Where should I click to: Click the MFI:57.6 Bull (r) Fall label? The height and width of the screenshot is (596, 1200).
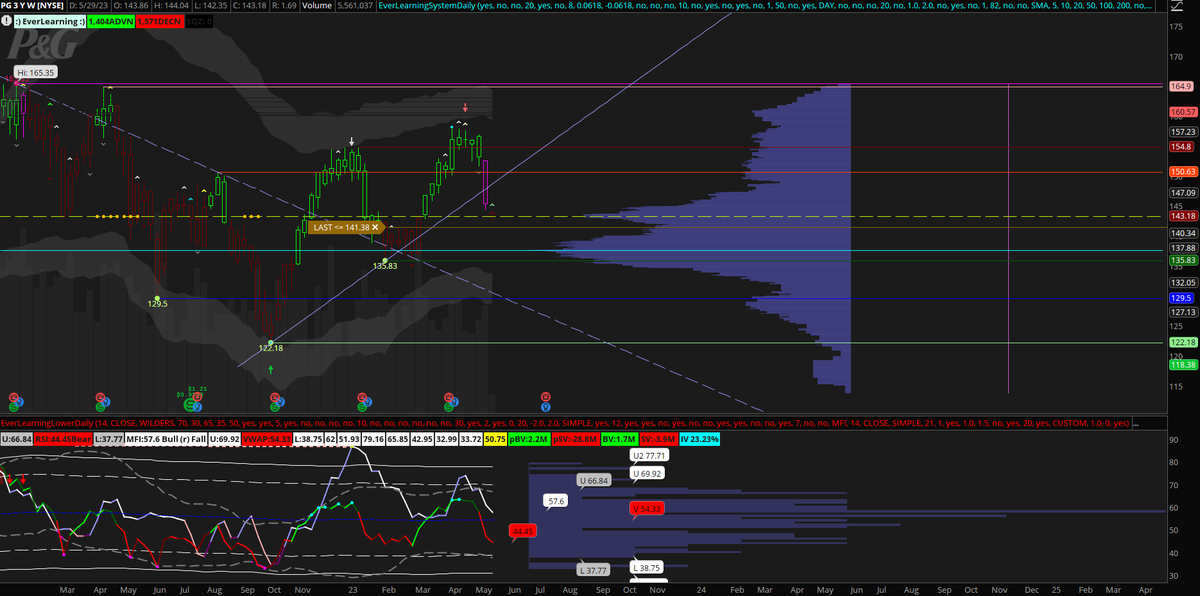tap(165, 439)
